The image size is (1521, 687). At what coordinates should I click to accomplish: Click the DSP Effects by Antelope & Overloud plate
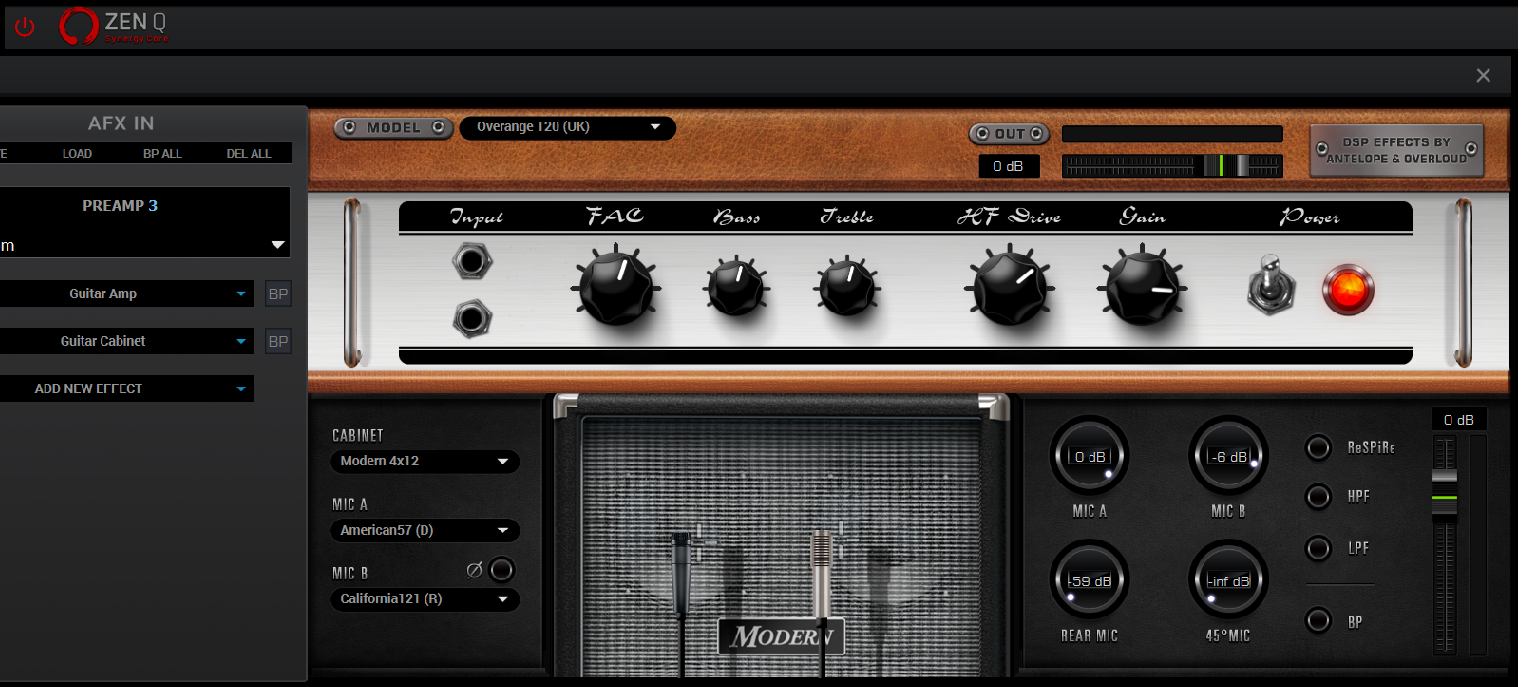click(1397, 151)
